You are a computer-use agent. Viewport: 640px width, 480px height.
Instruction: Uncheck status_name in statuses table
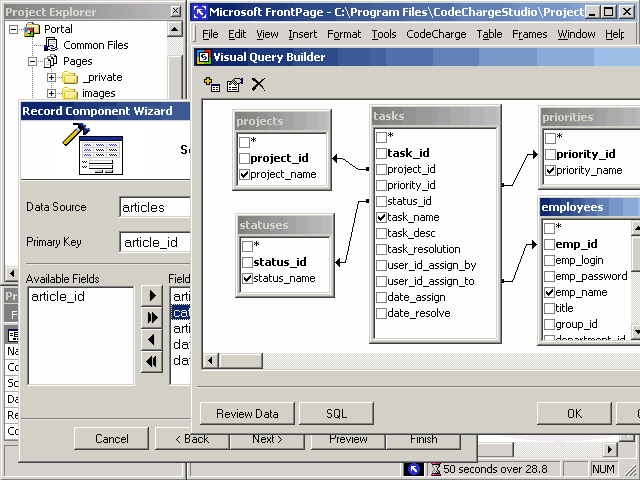pos(247,278)
